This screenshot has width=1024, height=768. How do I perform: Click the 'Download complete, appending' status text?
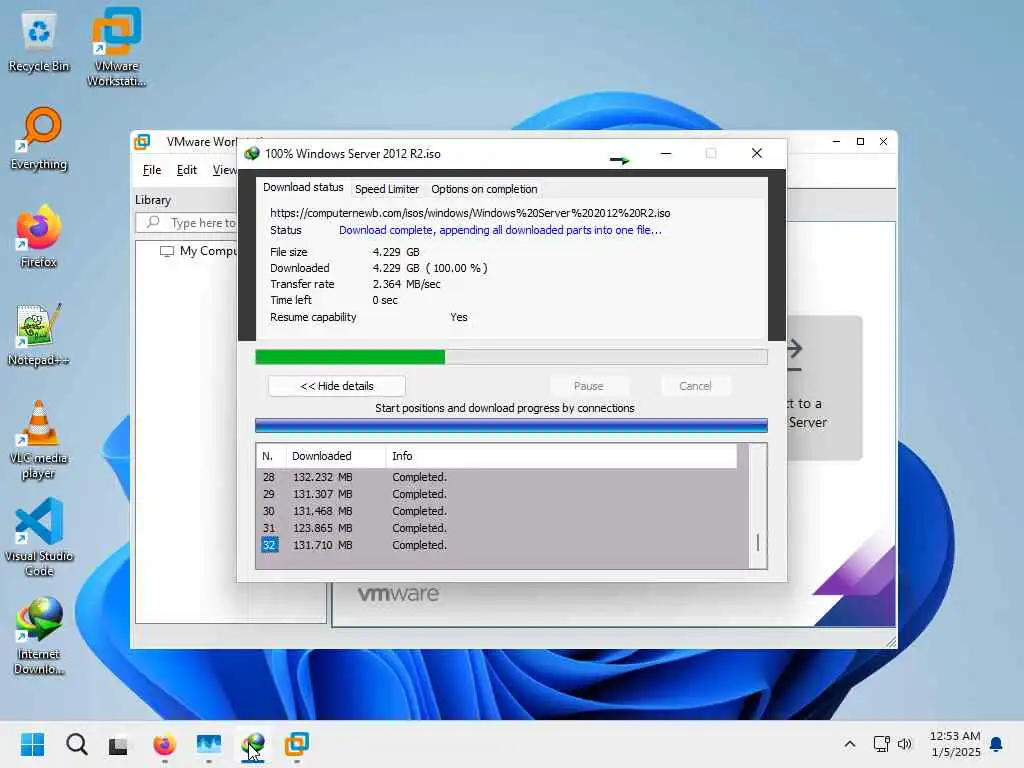tap(500, 230)
